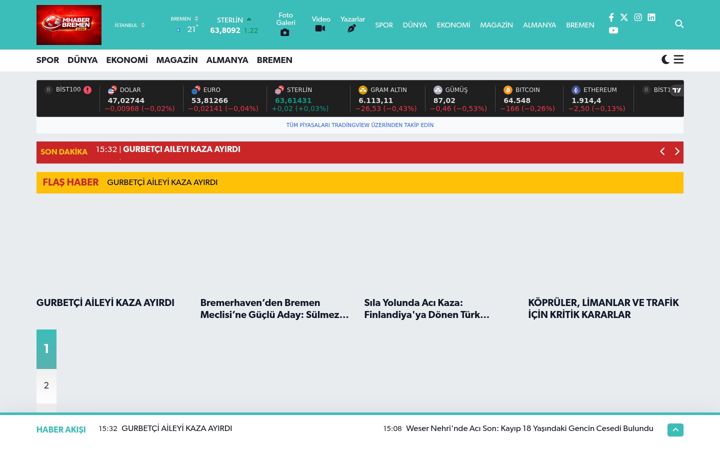Click the FLAŞ HABER label
This screenshot has width=720, height=450.
click(71, 182)
